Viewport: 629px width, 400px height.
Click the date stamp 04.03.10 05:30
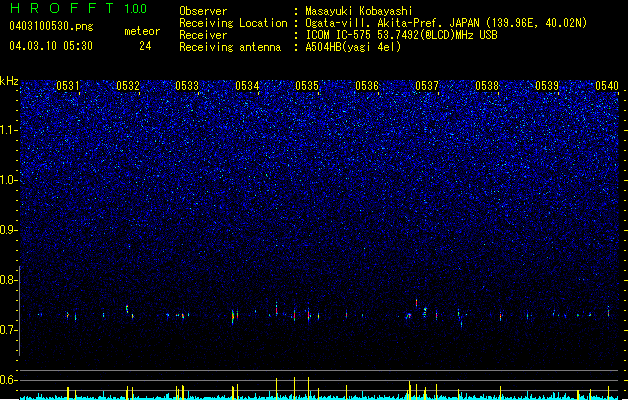(x=51, y=46)
